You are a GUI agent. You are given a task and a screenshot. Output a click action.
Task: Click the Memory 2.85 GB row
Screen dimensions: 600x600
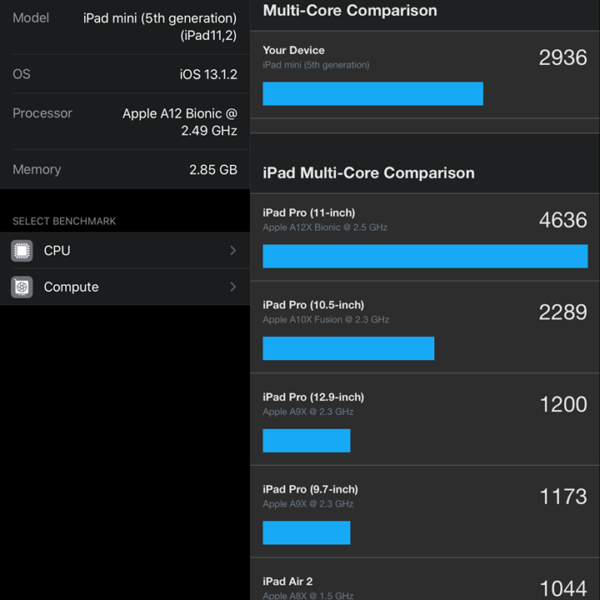tap(124, 170)
